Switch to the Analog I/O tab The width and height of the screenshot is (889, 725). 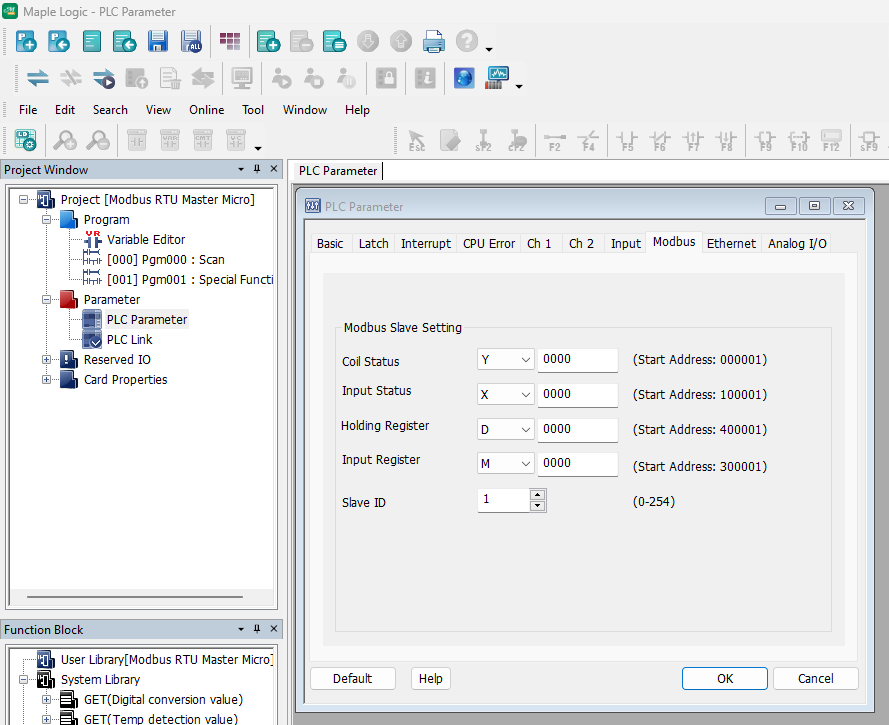(x=797, y=243)
